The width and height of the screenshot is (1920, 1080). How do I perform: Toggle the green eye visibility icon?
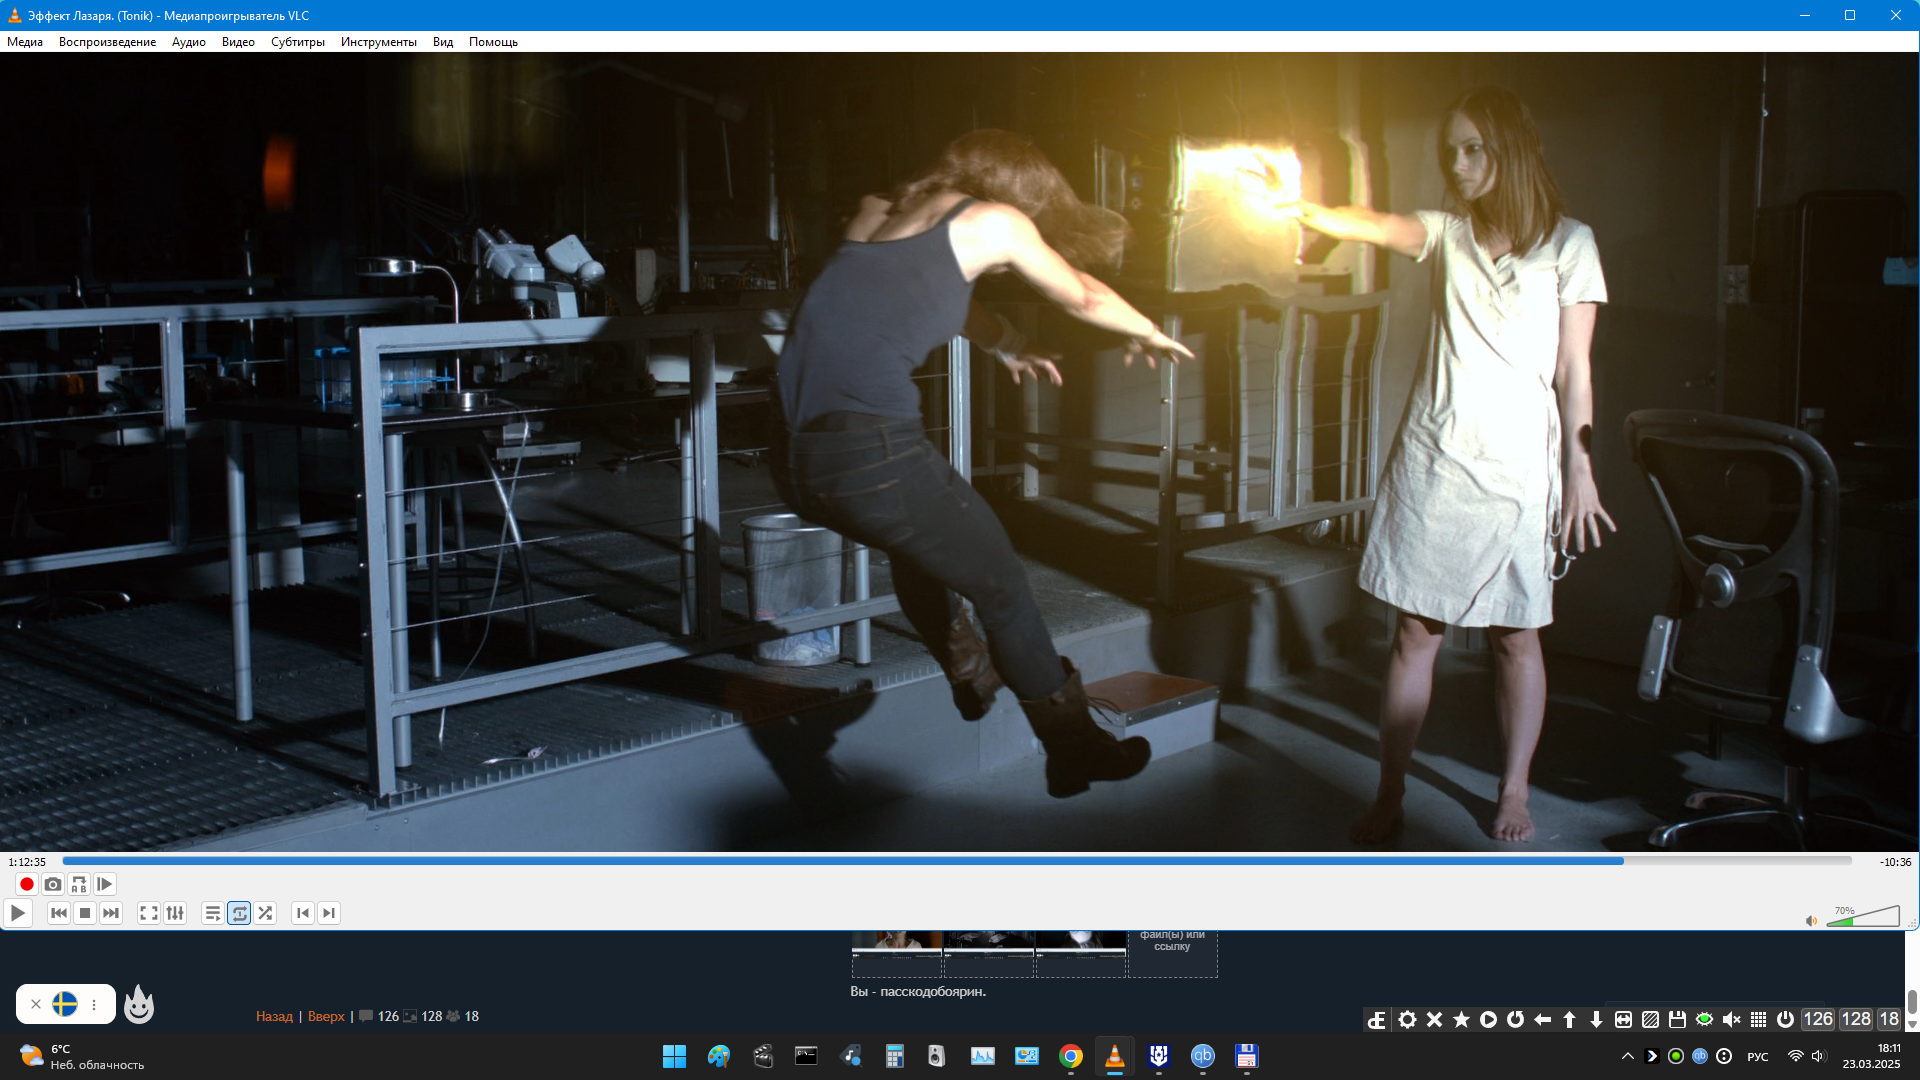coord(1704,1019)
